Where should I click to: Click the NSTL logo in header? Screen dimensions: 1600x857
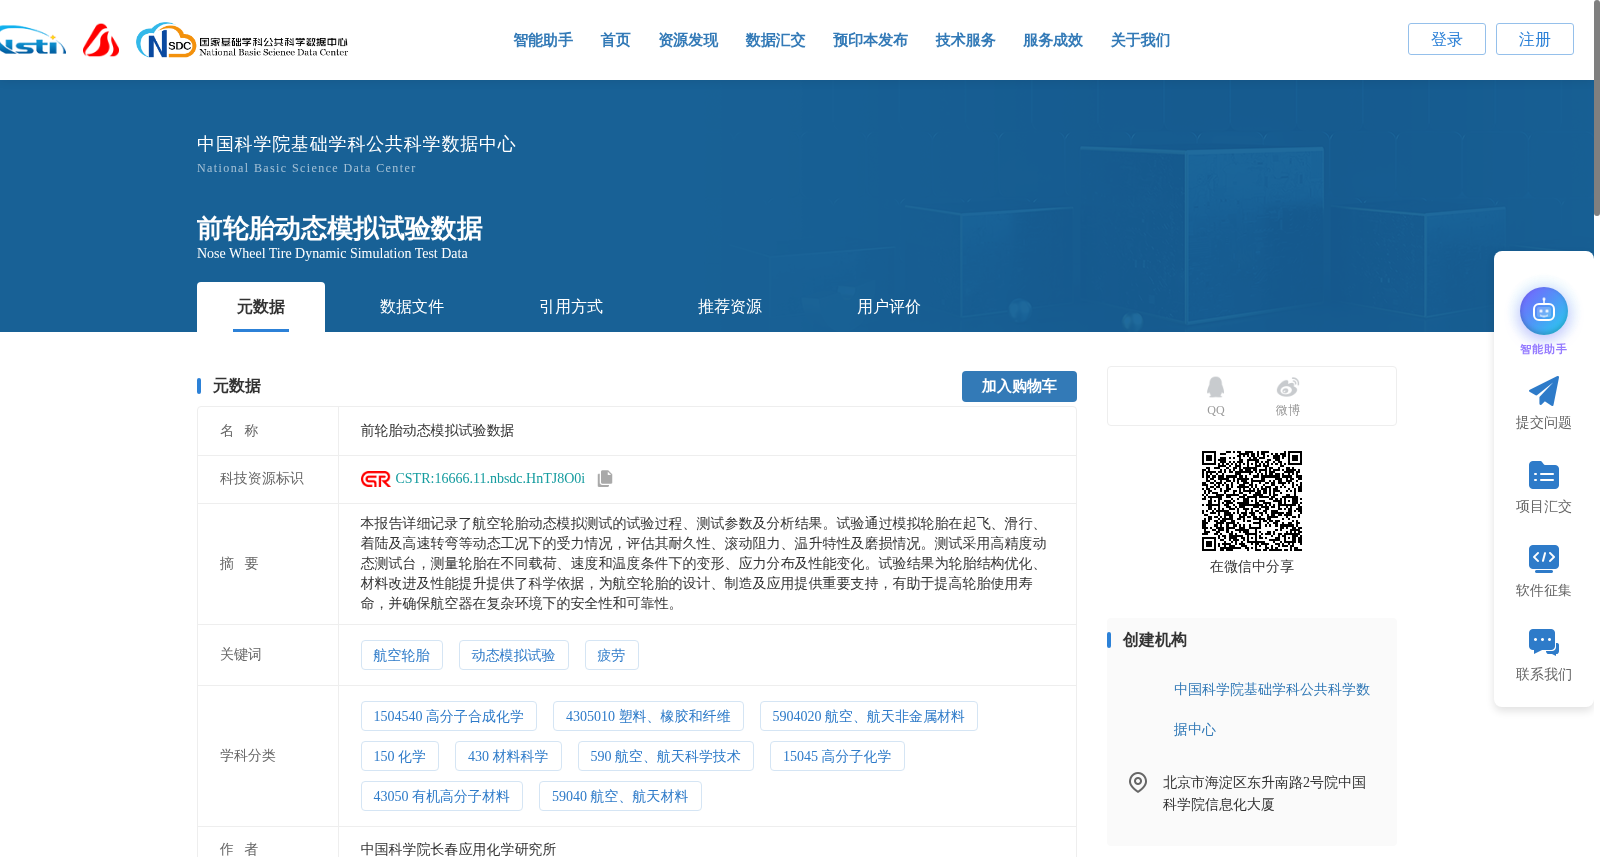[32, 41]
